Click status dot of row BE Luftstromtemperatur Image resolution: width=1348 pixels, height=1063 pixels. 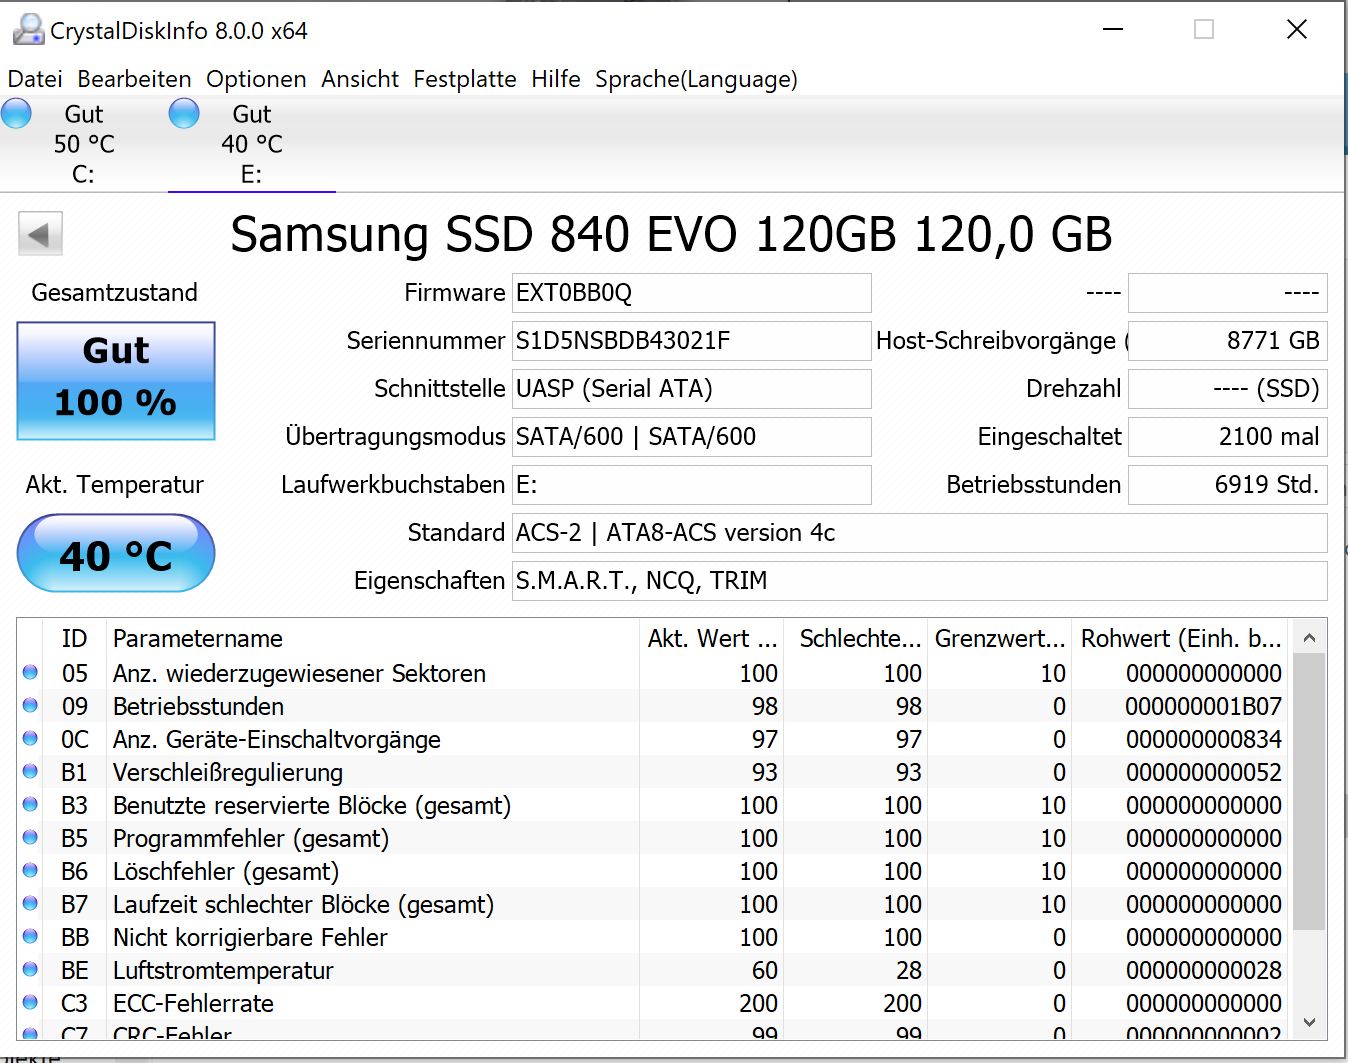(x=30, y=970)
